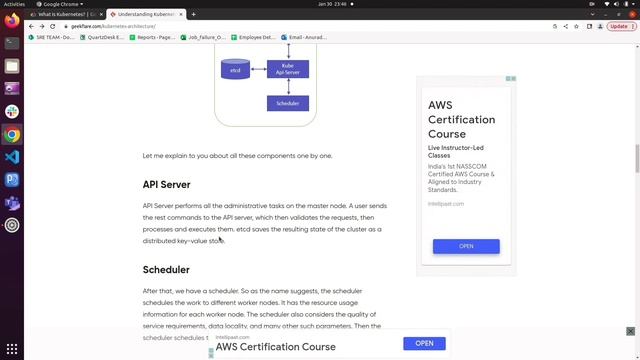Click the Update button in Chrome toolbar

[621, 26]
